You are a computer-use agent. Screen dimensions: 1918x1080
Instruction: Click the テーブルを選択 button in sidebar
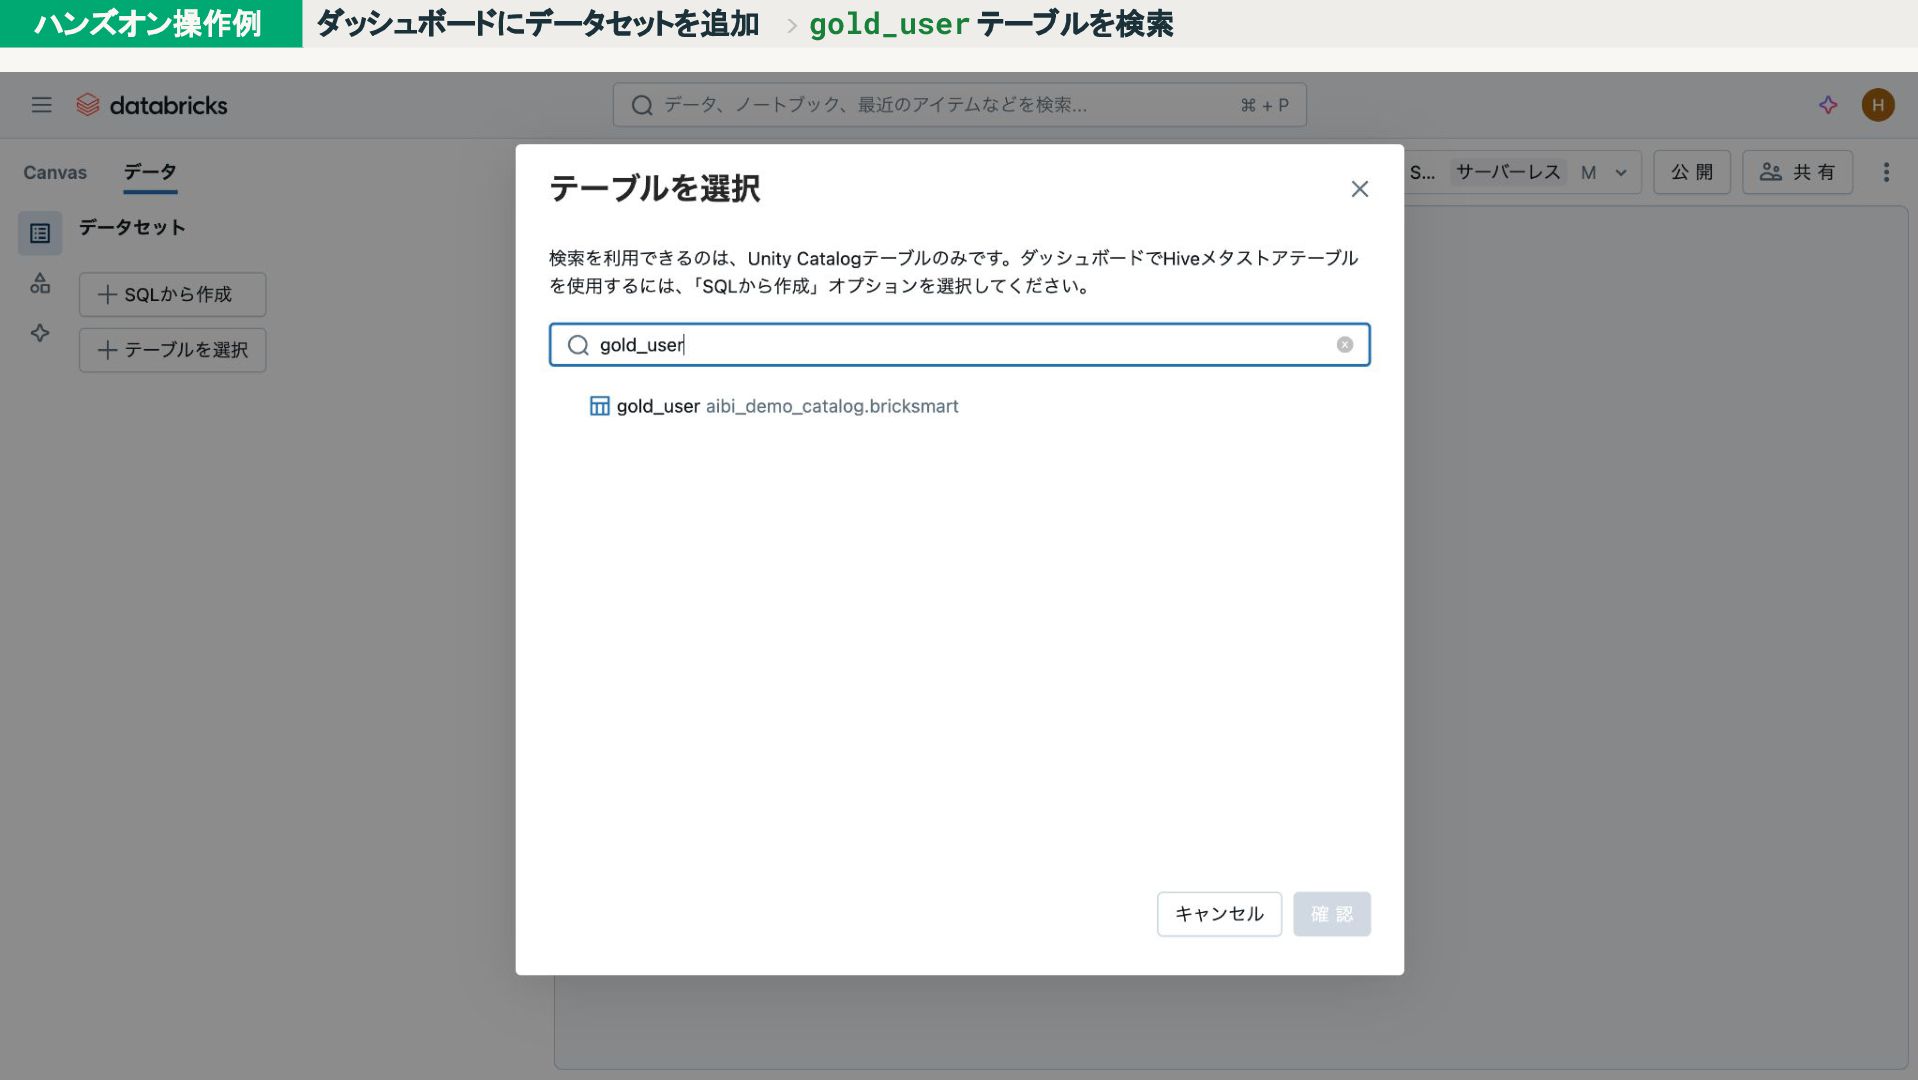[172, 350]
